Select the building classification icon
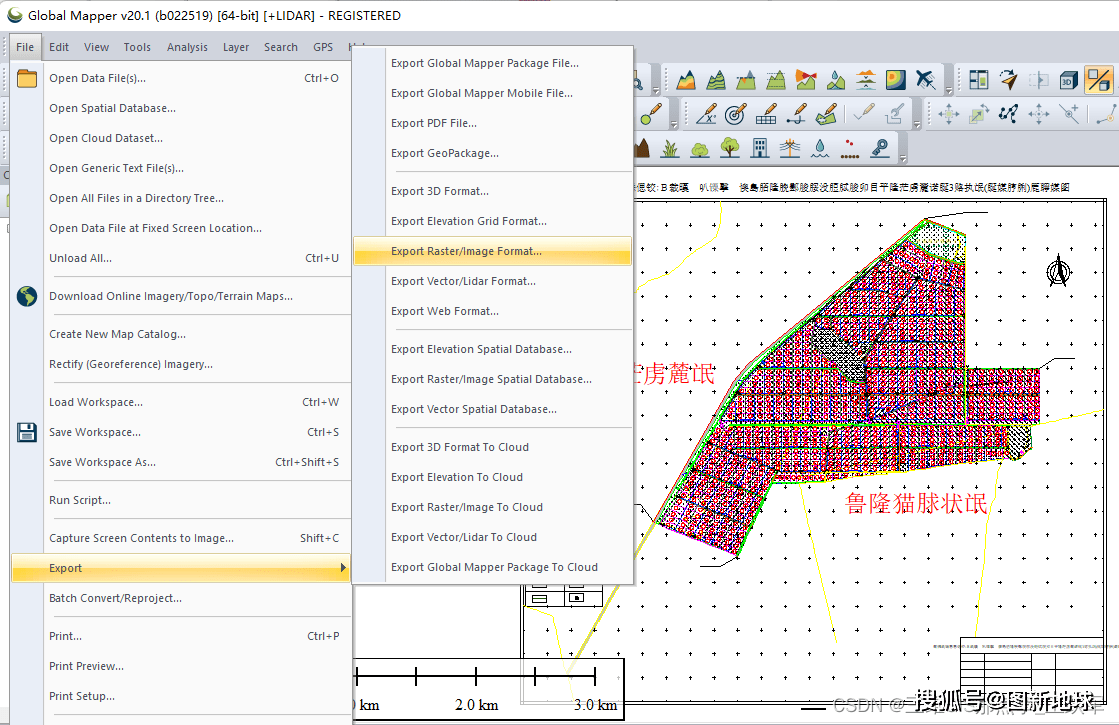1119x725 pixels. [x=760, y=148]
